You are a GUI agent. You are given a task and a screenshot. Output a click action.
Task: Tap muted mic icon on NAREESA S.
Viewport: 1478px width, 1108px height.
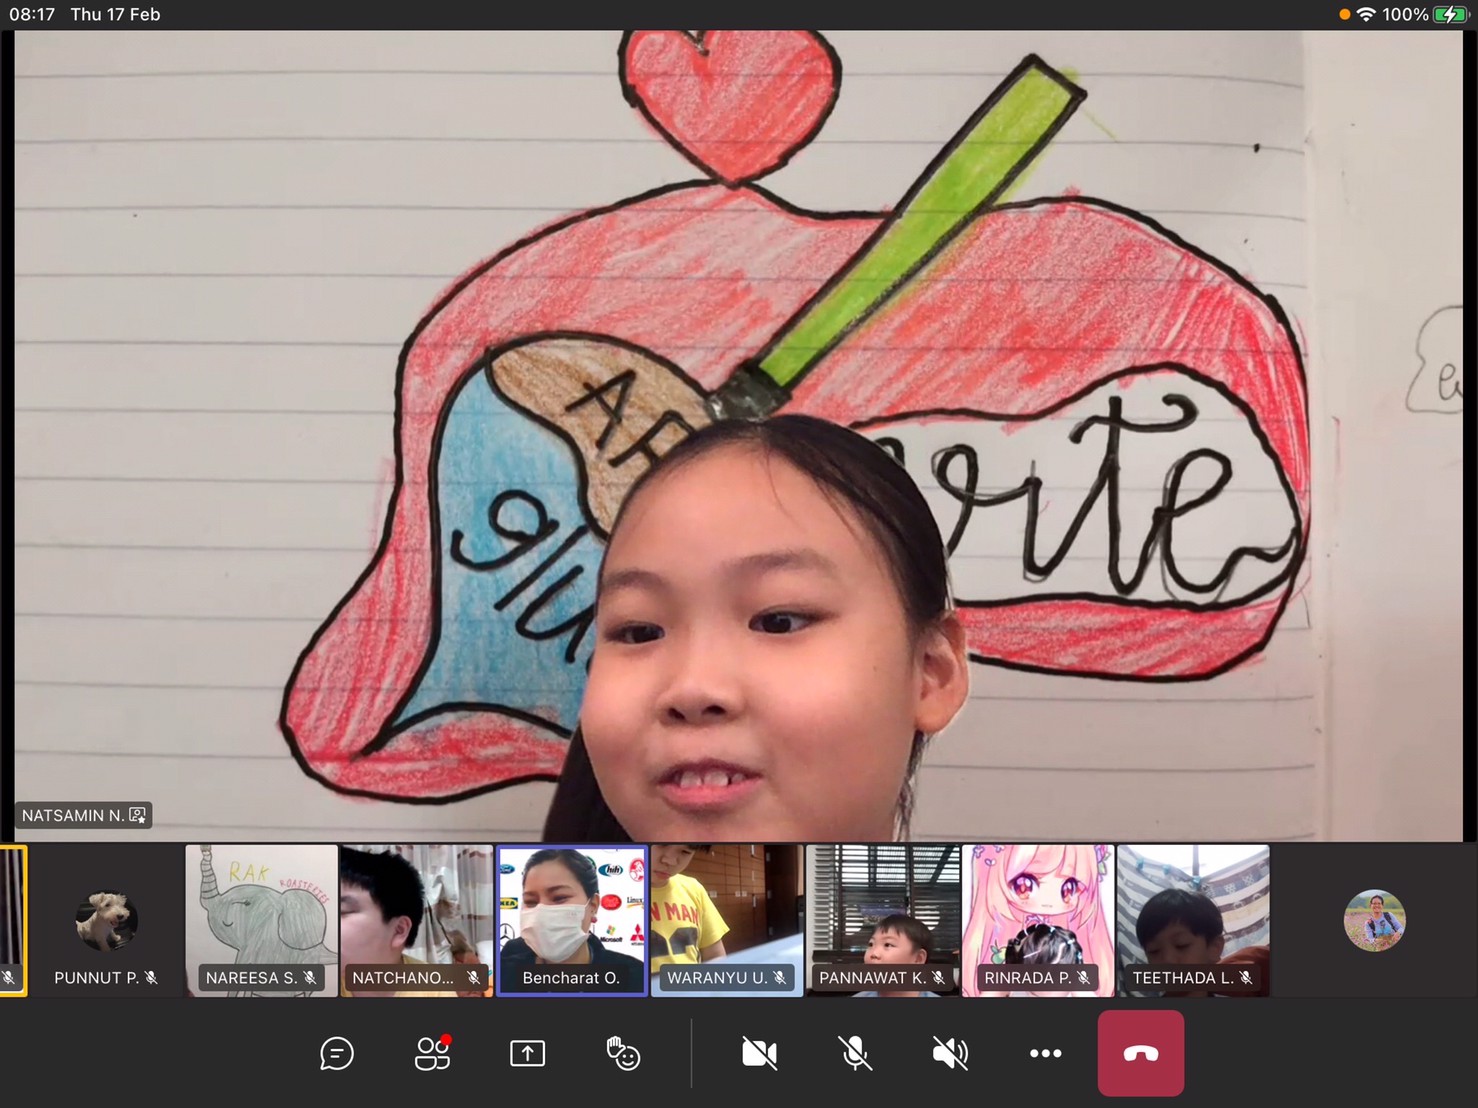[310, 978]
